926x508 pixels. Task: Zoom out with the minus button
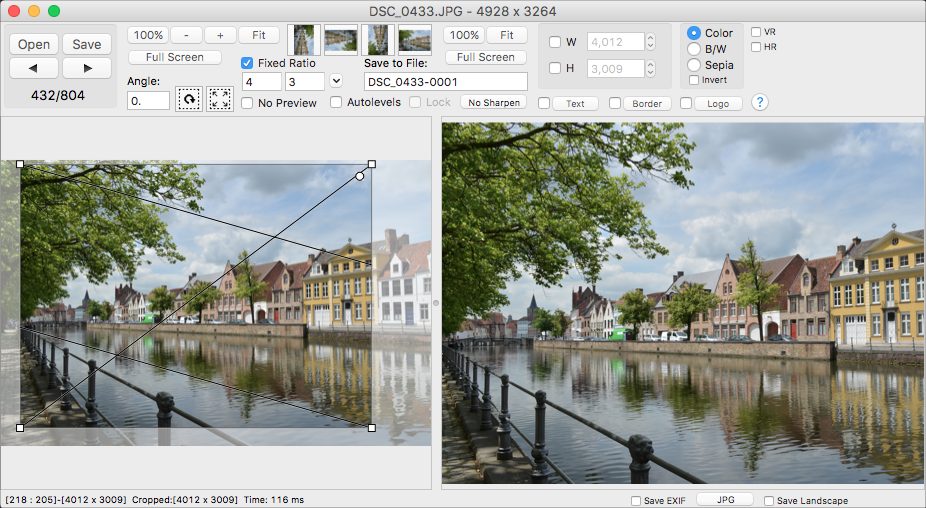coord(186,35)
